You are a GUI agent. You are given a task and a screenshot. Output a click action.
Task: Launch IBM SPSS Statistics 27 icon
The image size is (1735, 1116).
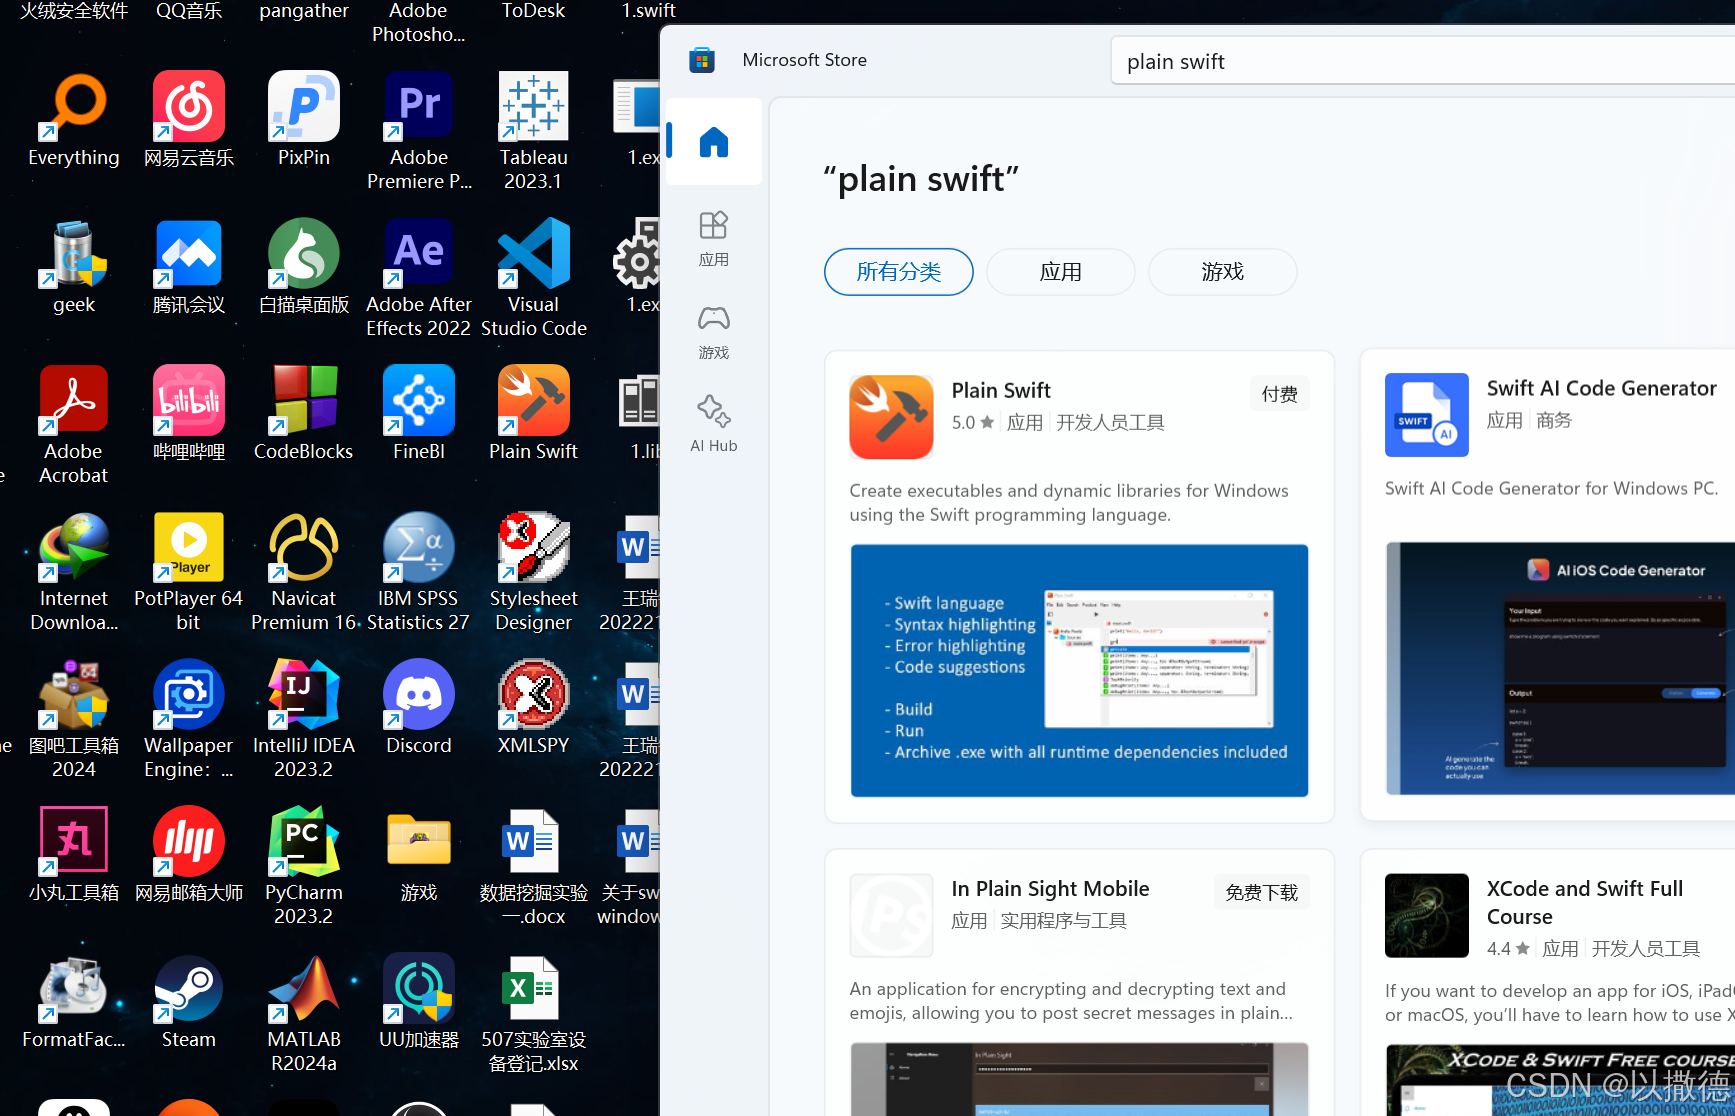tap(419, 572)
